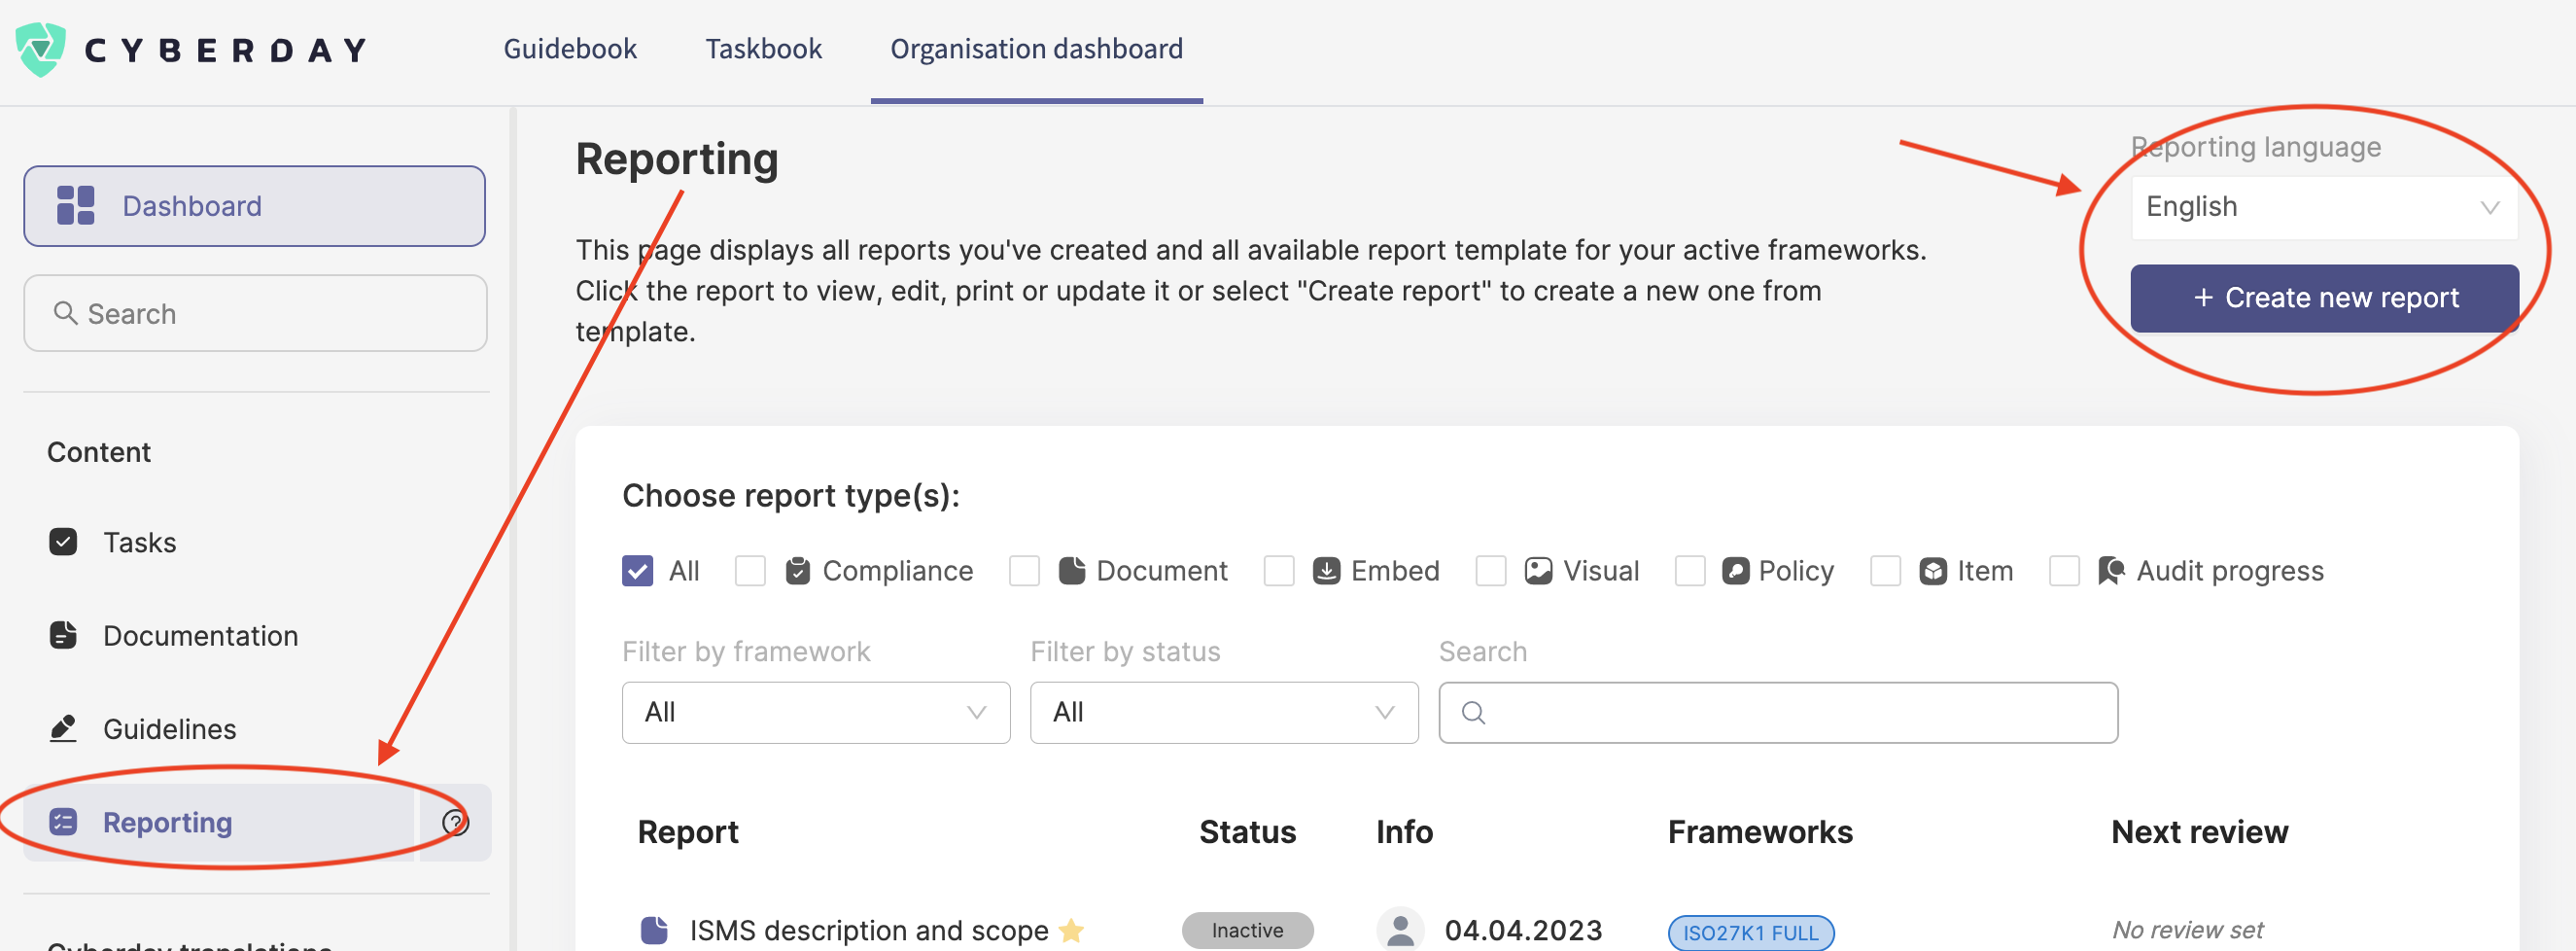This screenshot has height=951, width=2576.
Task: Click the Cyberday shield logo
Action: click(x=42, y=47)
